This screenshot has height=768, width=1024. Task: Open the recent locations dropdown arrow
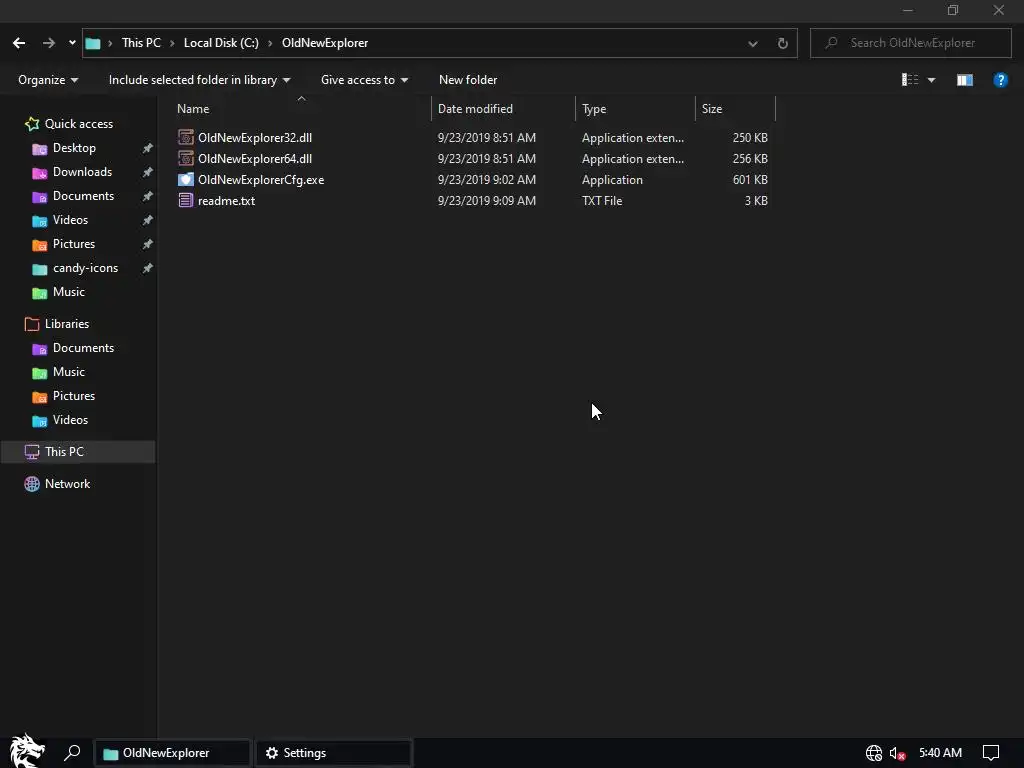[x=72, y=43]
